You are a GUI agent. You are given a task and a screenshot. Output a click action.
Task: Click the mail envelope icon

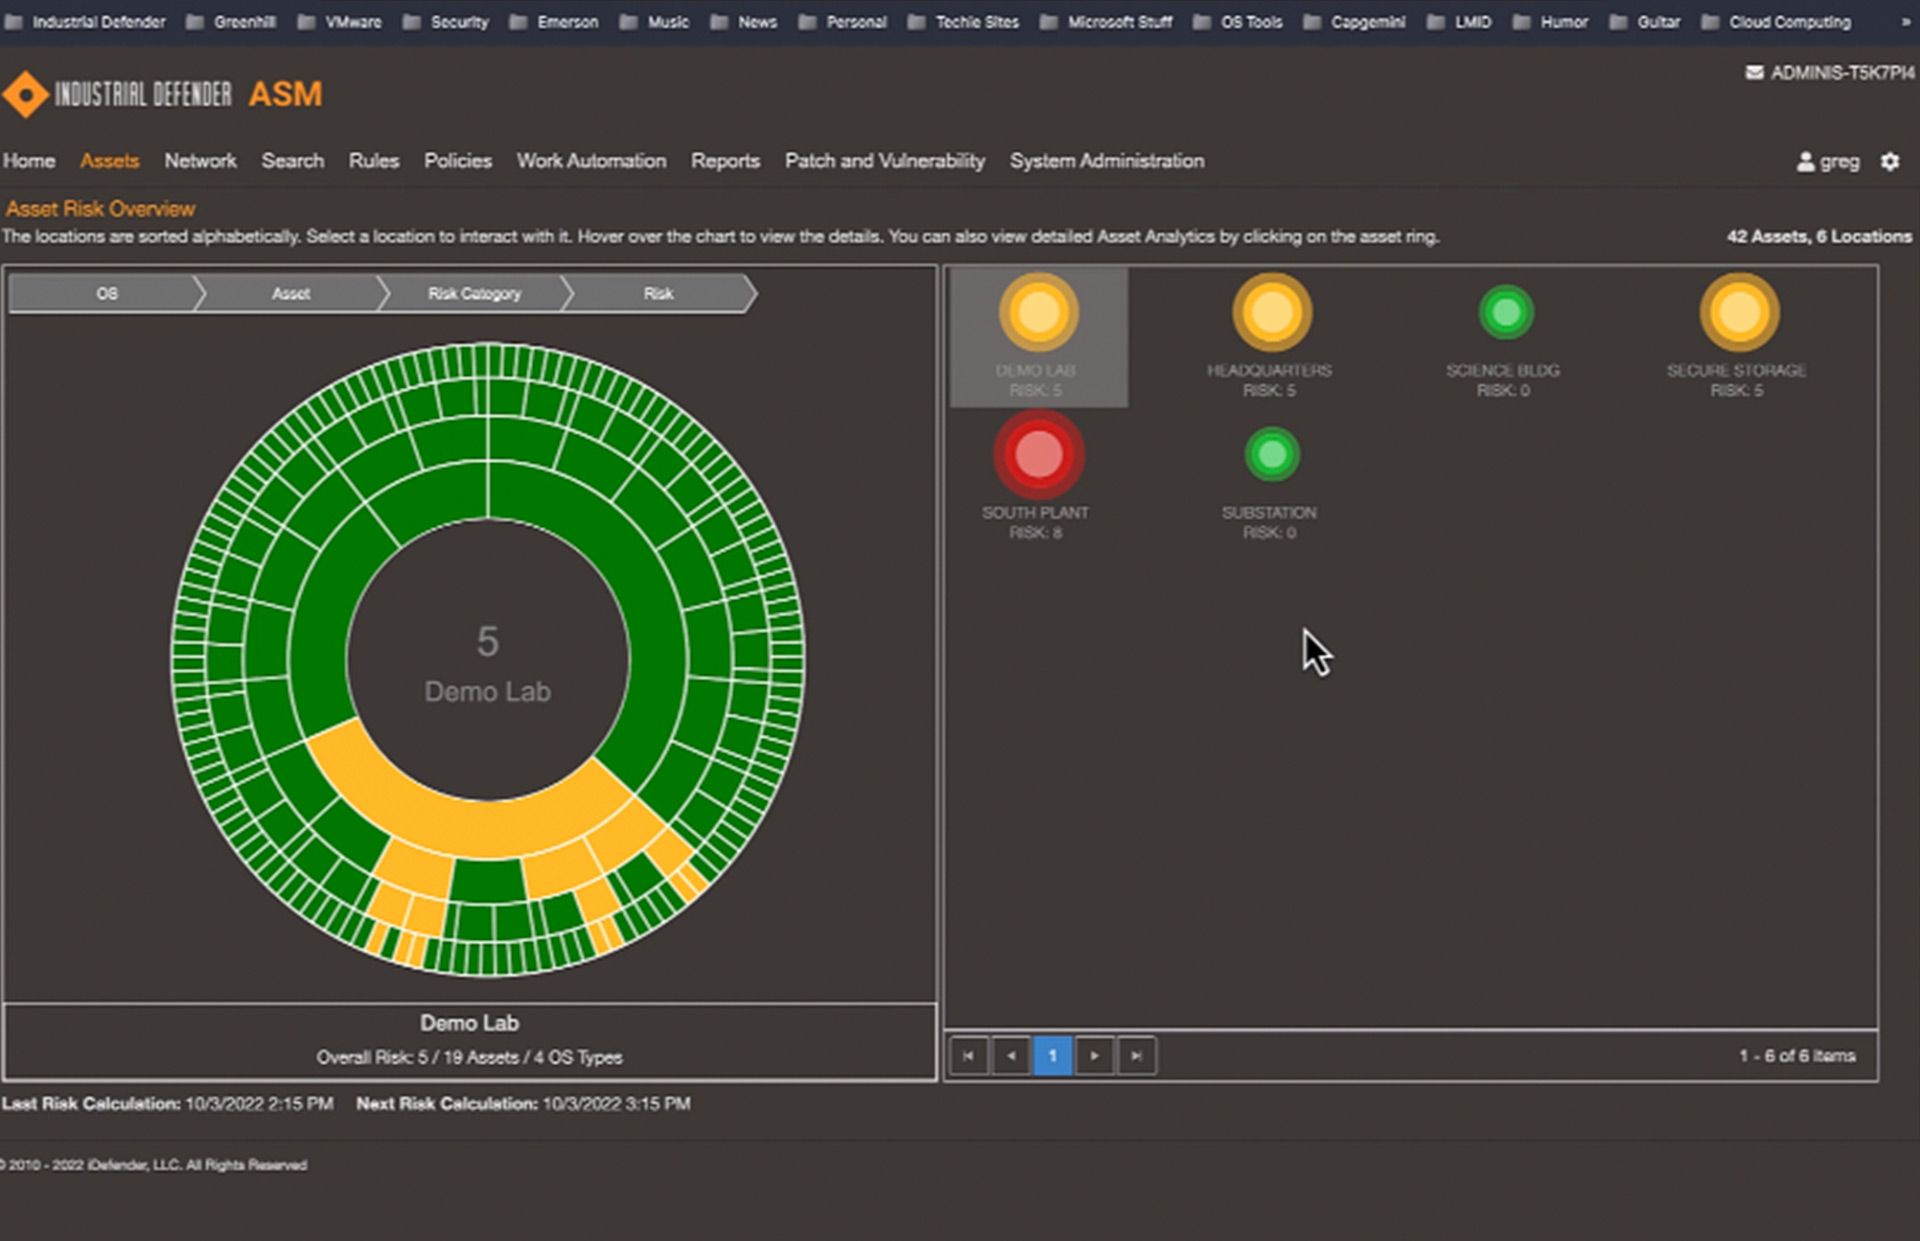[x=1754, y=73]
